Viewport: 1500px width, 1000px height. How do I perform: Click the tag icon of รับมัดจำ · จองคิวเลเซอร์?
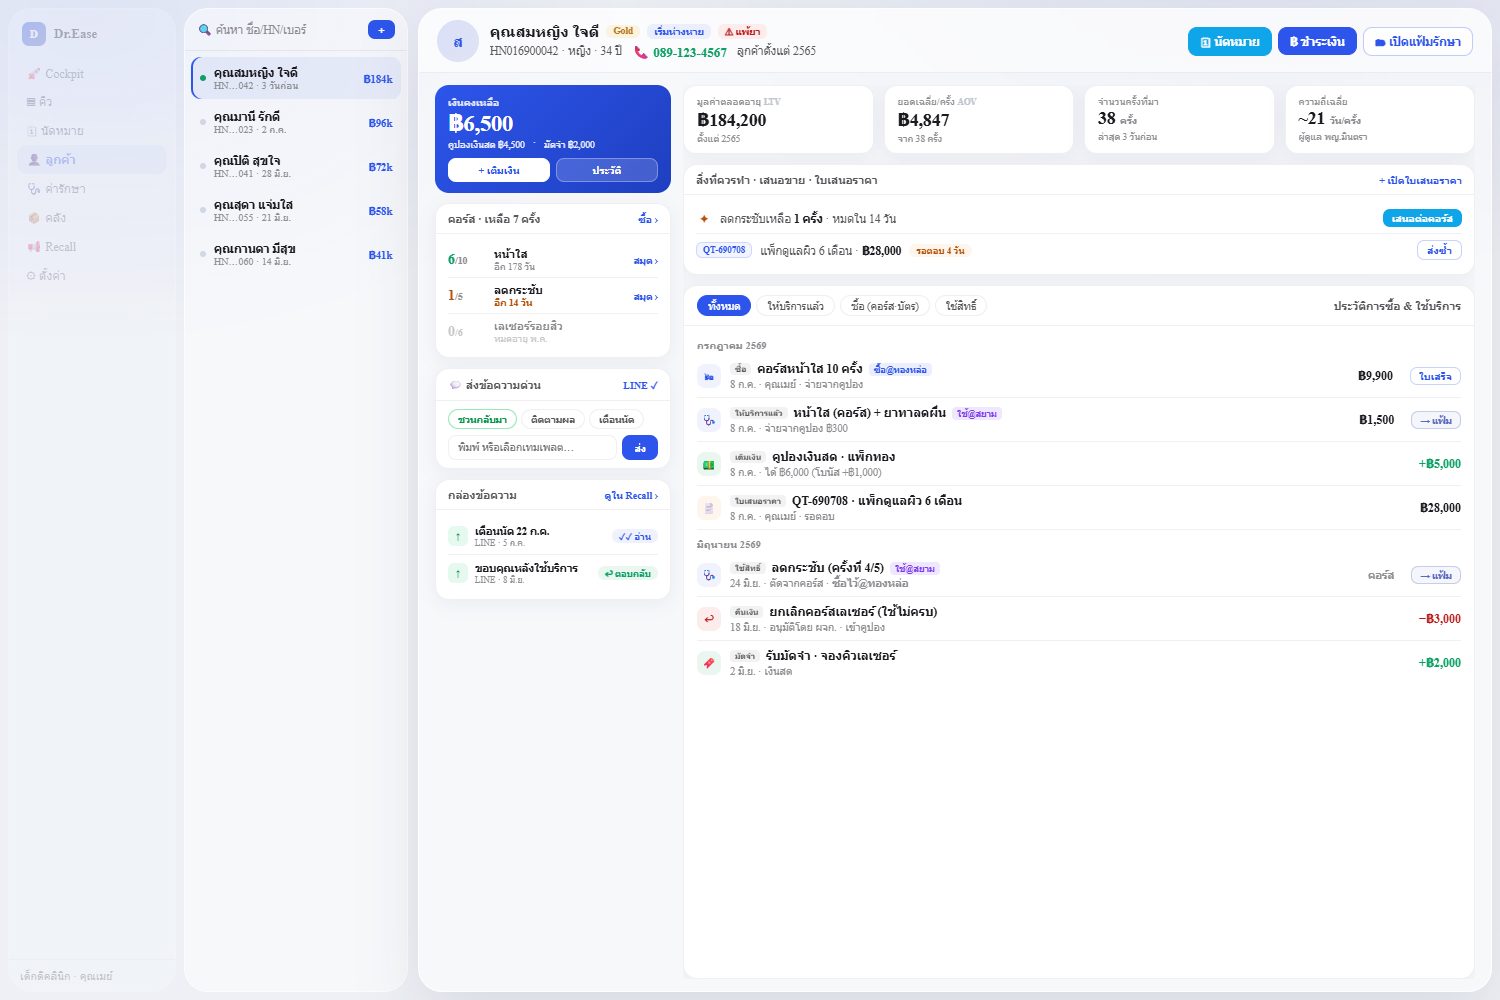709,664
